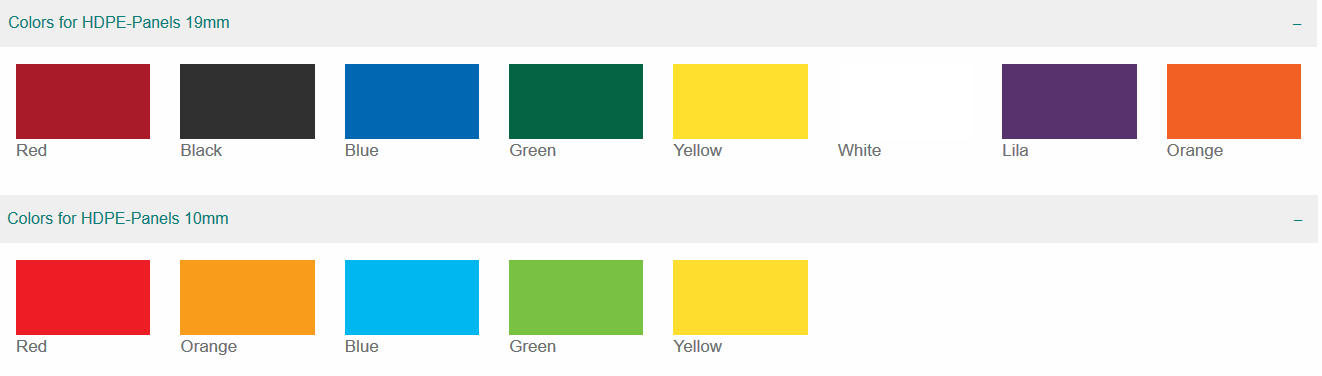This screenshot has width=1322, height=376.
Task: Click the Lila color label
Action: pos(1015,151)
